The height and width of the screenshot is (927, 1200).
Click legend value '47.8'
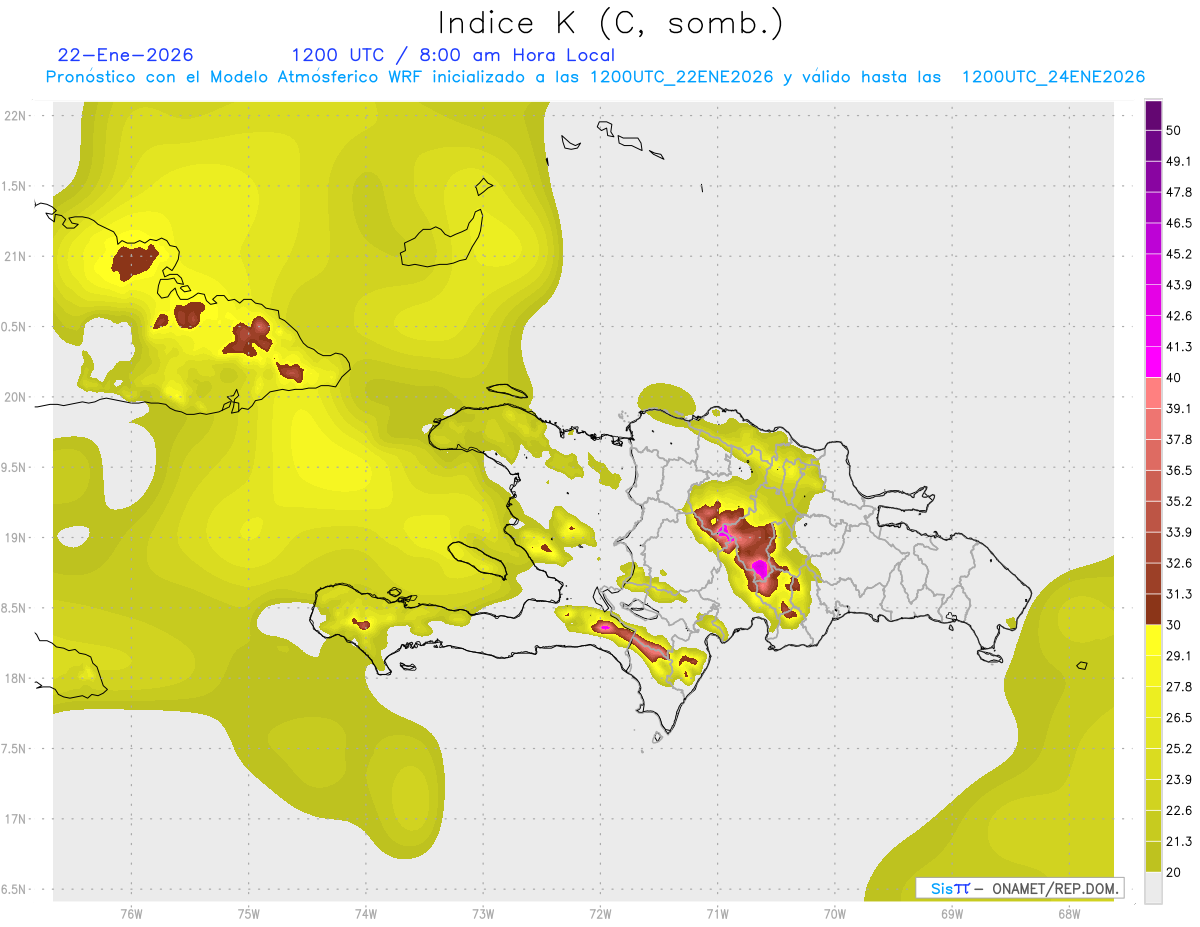[1179, 192]
